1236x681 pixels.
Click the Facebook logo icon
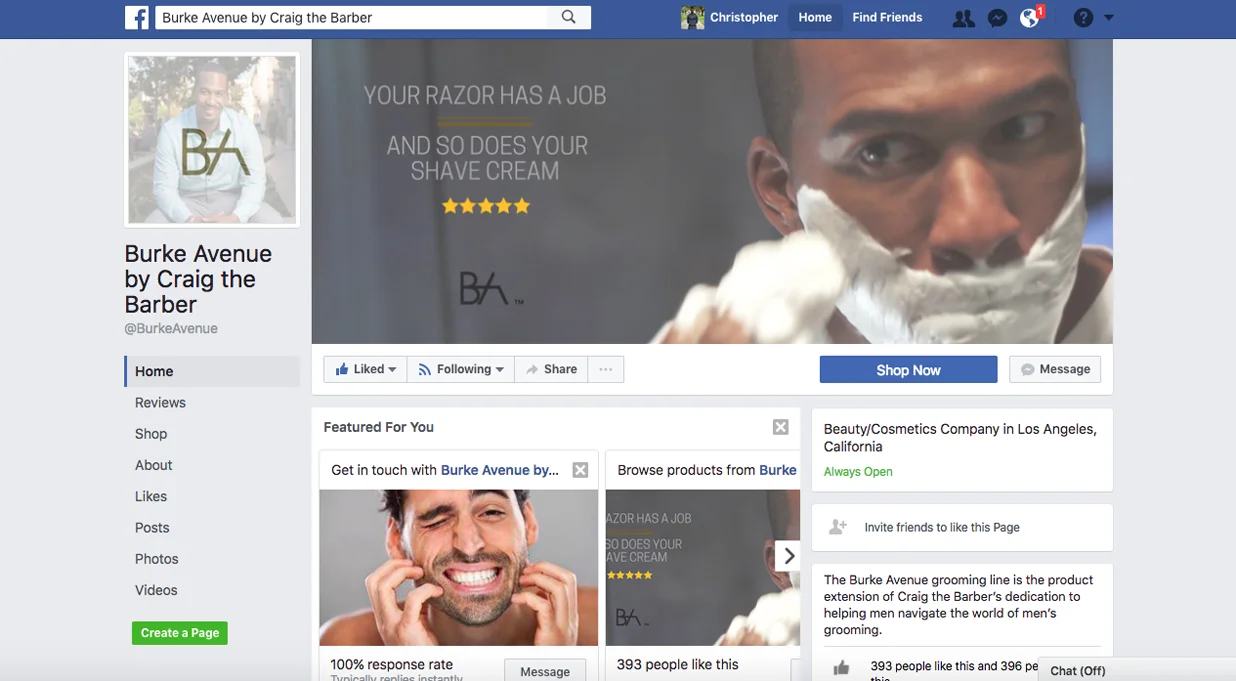point(136,17)
